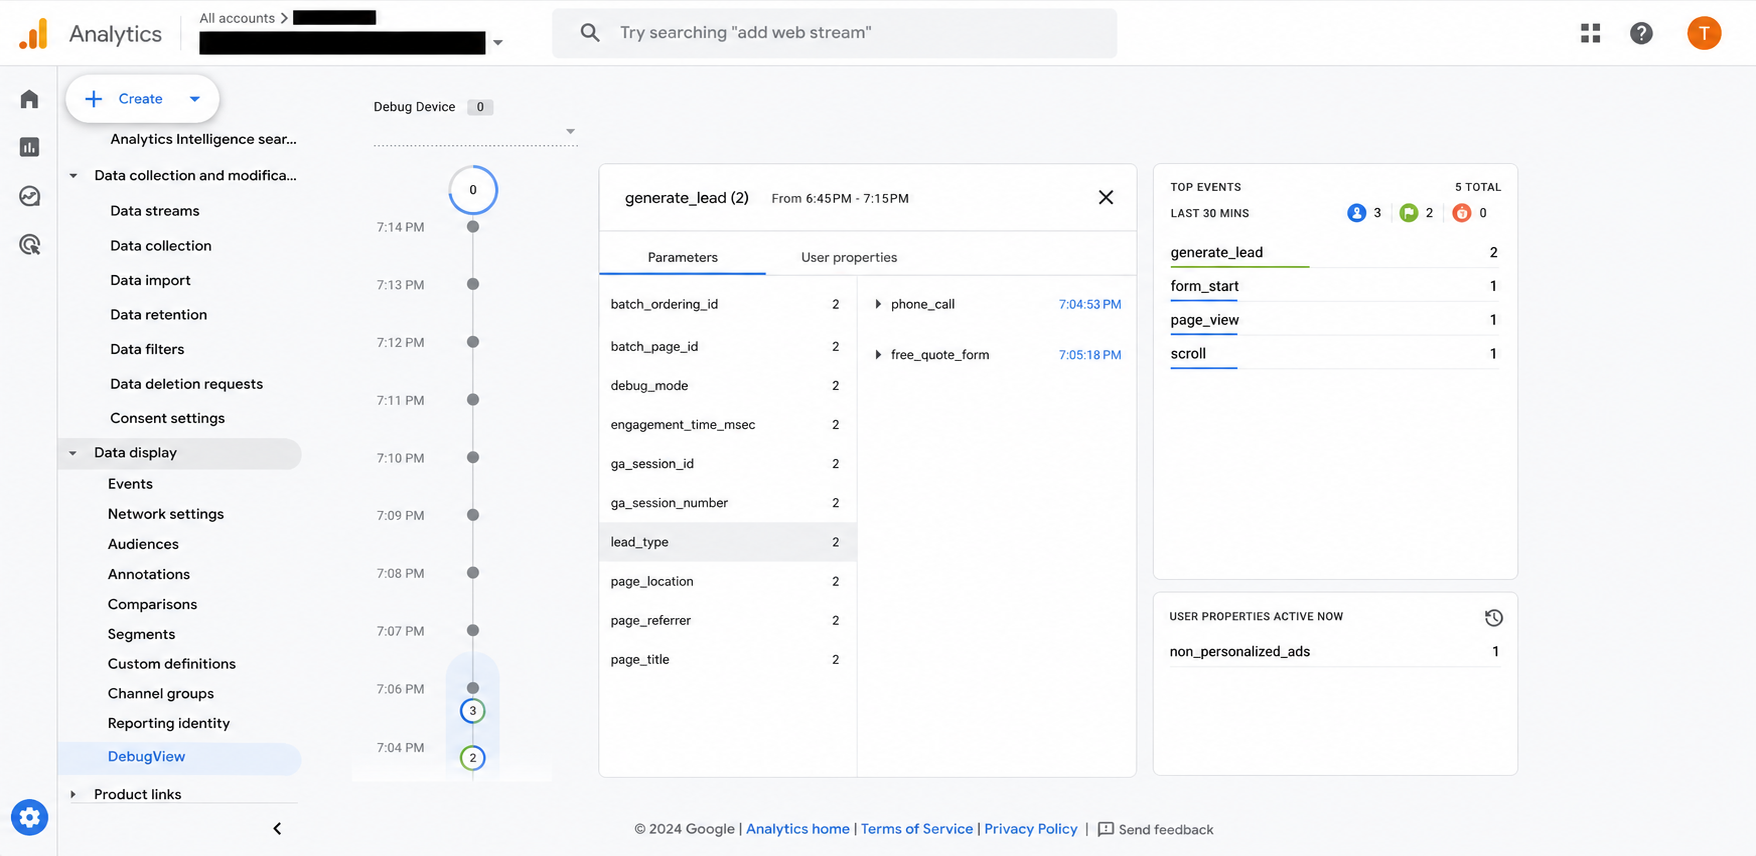Expand the phone_call event entry
This screenshot has width=1756, height=856.
click(x=878, y=304)
